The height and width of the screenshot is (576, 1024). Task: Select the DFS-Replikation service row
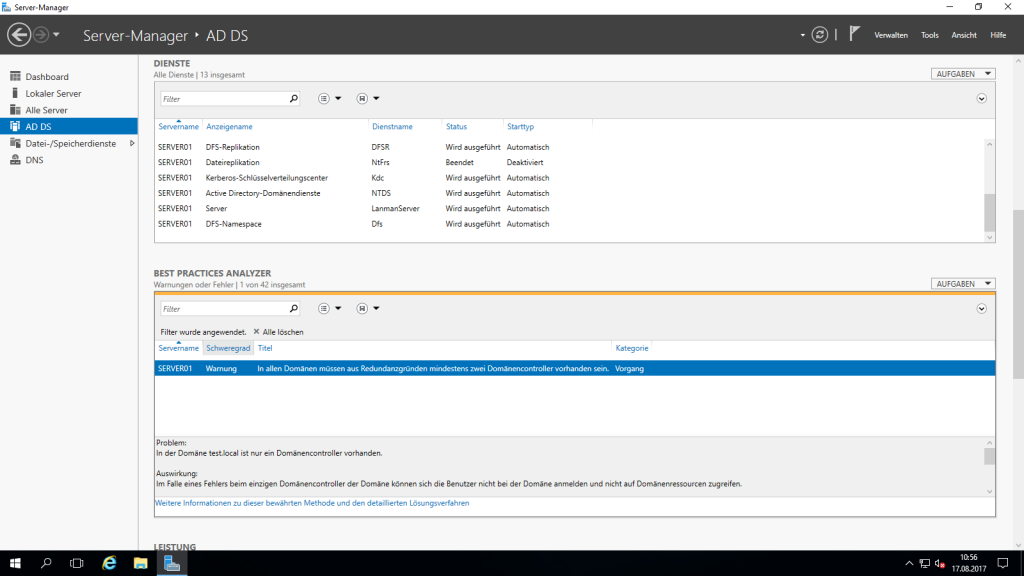[x=569, y=147]
